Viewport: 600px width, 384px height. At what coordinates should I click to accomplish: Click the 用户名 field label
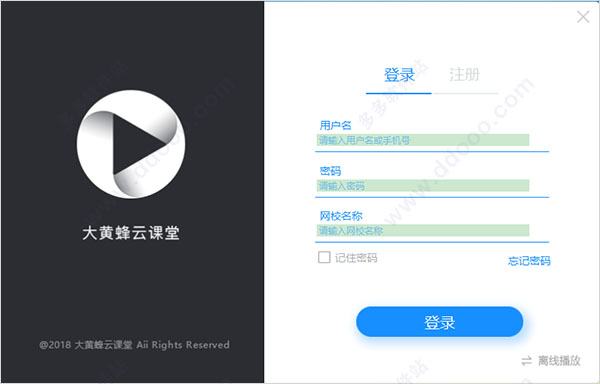point(336,125)
